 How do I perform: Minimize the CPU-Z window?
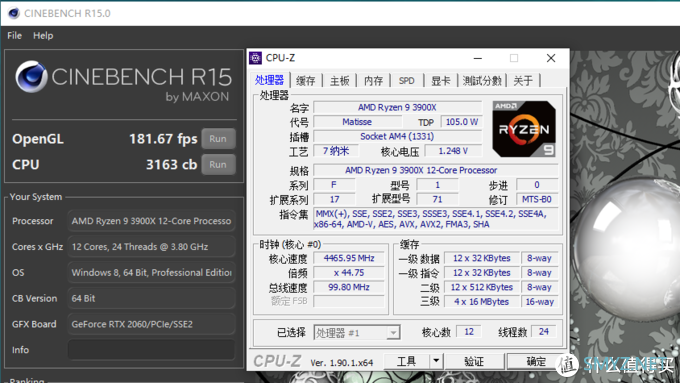477,58
